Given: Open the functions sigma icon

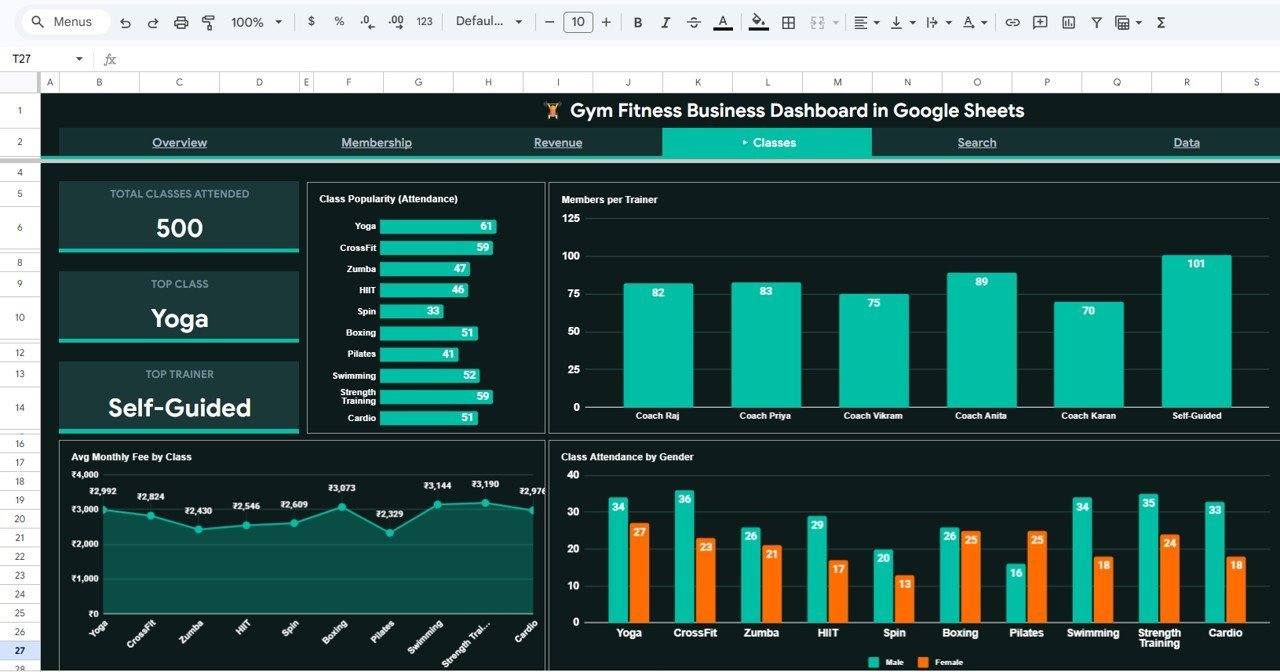Looking at the screenshot, I should (1161, 22).
